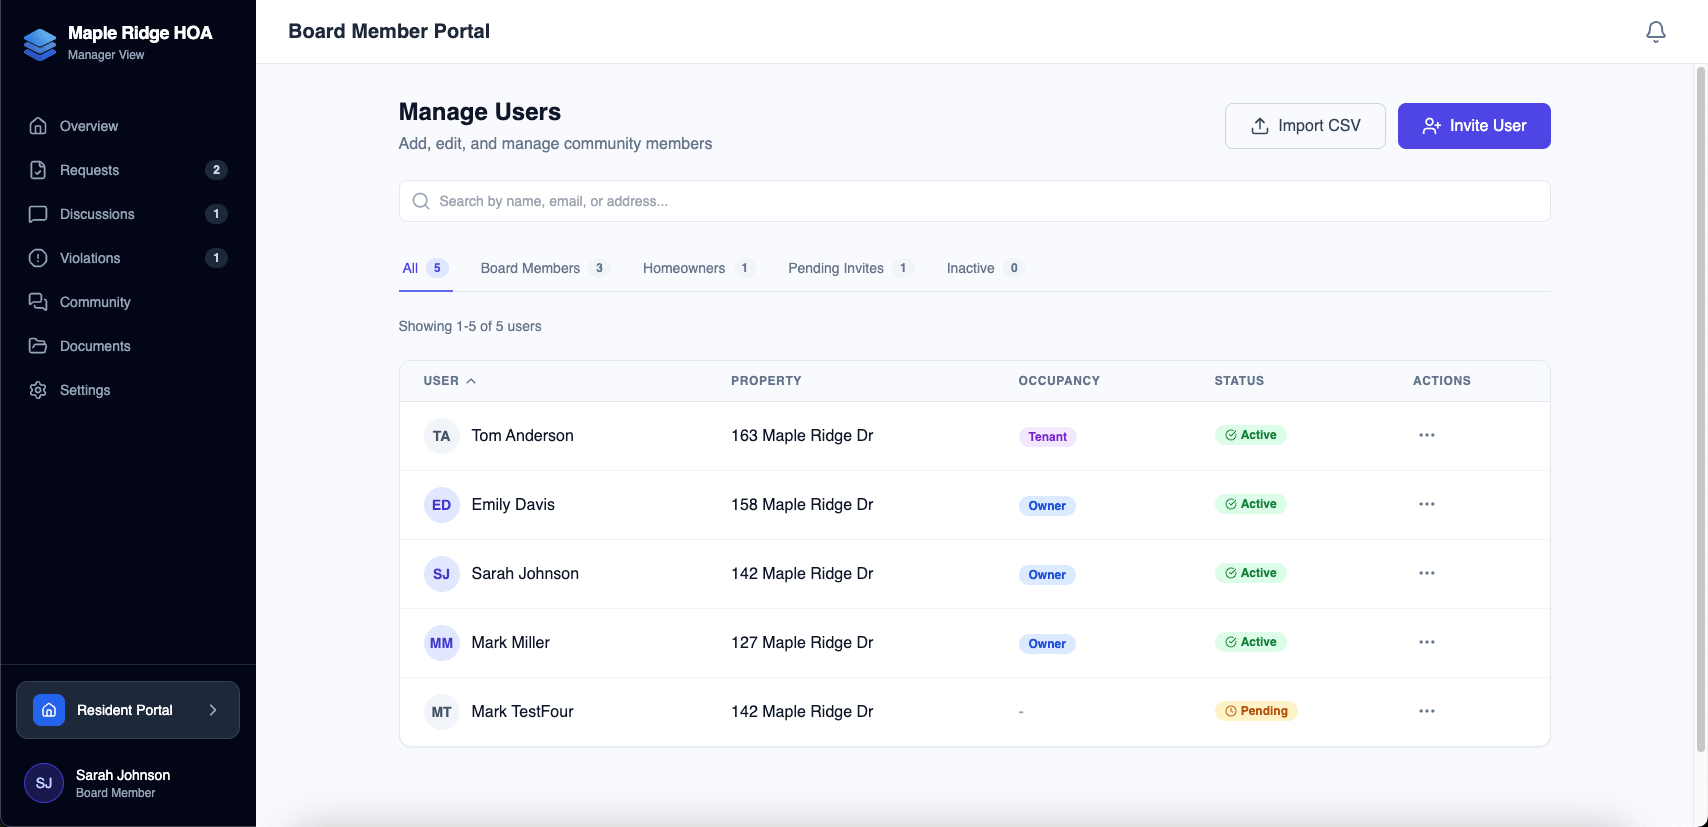Click Emily Davis's Owner badge
The width and height of the screenshot is (1708, 827).
[x=1047, y=506]
